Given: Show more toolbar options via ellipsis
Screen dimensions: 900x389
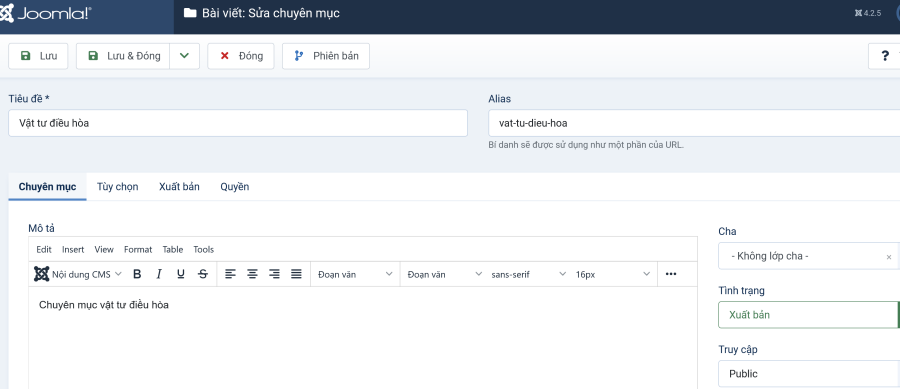Looking at the screenshot, I should coord(671,274).
